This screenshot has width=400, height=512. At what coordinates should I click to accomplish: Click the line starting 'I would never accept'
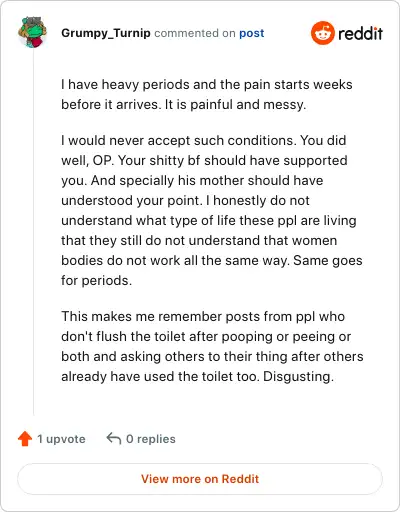[204, 141]
